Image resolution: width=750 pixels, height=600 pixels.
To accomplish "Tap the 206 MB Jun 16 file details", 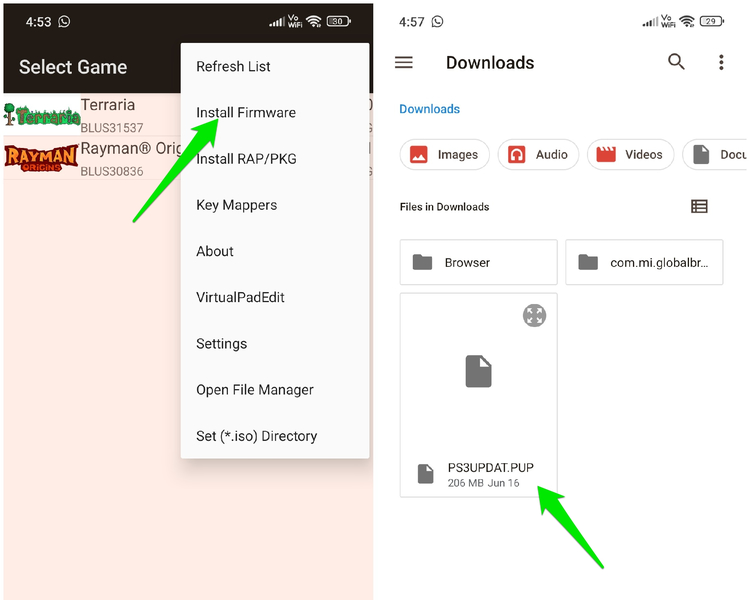I will click(483, 483).
